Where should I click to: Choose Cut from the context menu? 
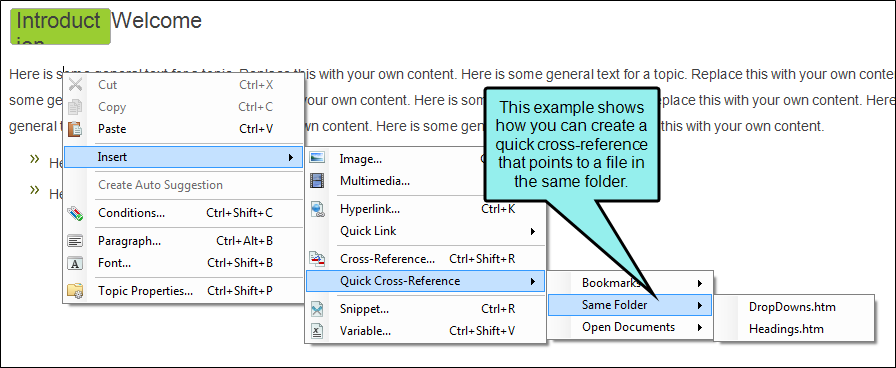pos(183,85)
